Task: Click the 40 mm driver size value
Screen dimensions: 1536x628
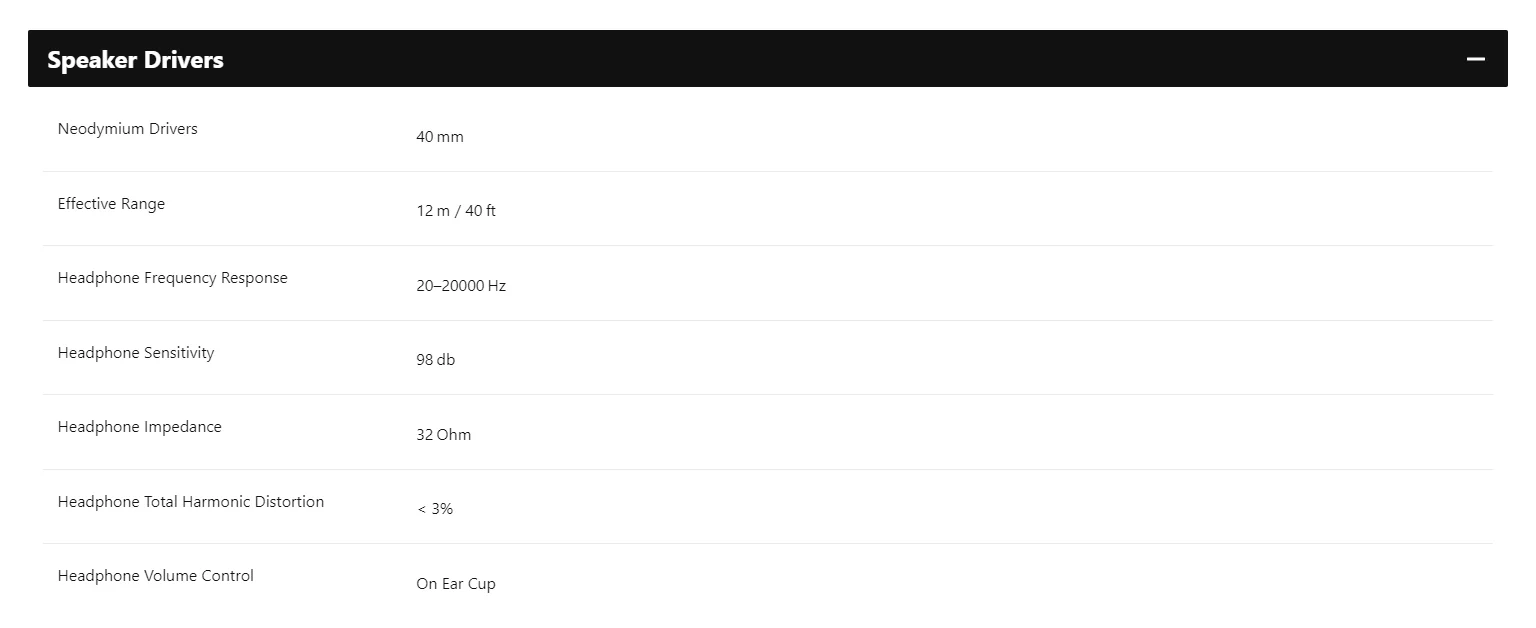Action: pyautogui.click(x=440, y=137)
